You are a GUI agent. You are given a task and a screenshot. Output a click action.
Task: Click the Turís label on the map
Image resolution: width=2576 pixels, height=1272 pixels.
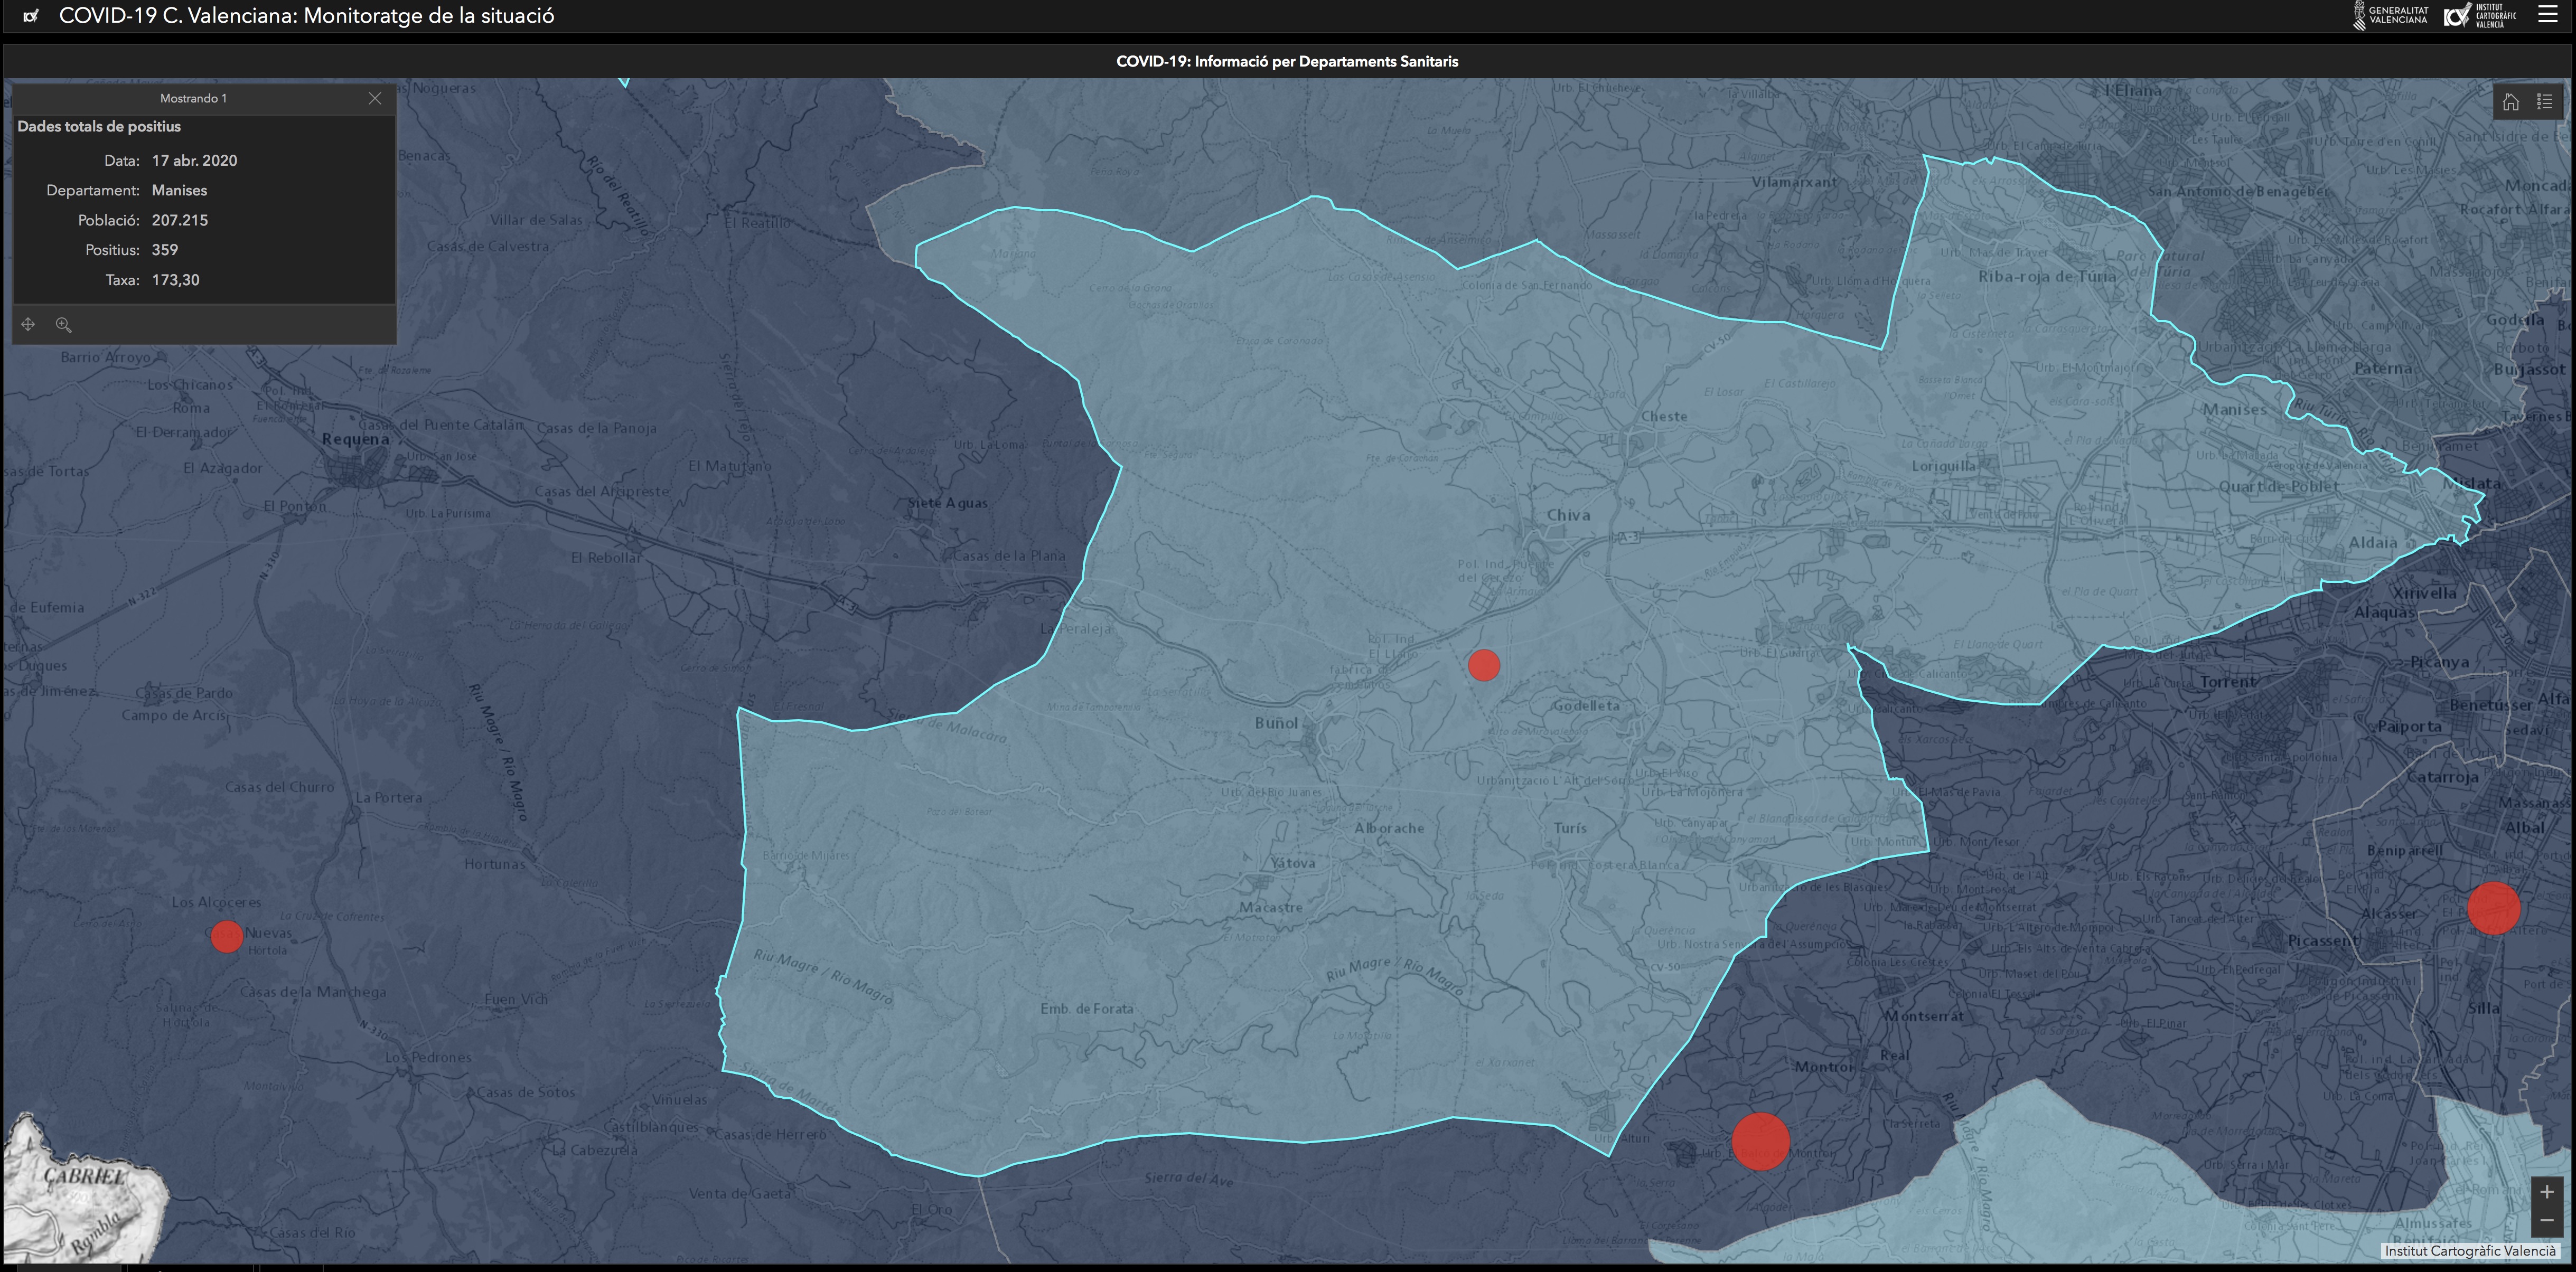1570,828
